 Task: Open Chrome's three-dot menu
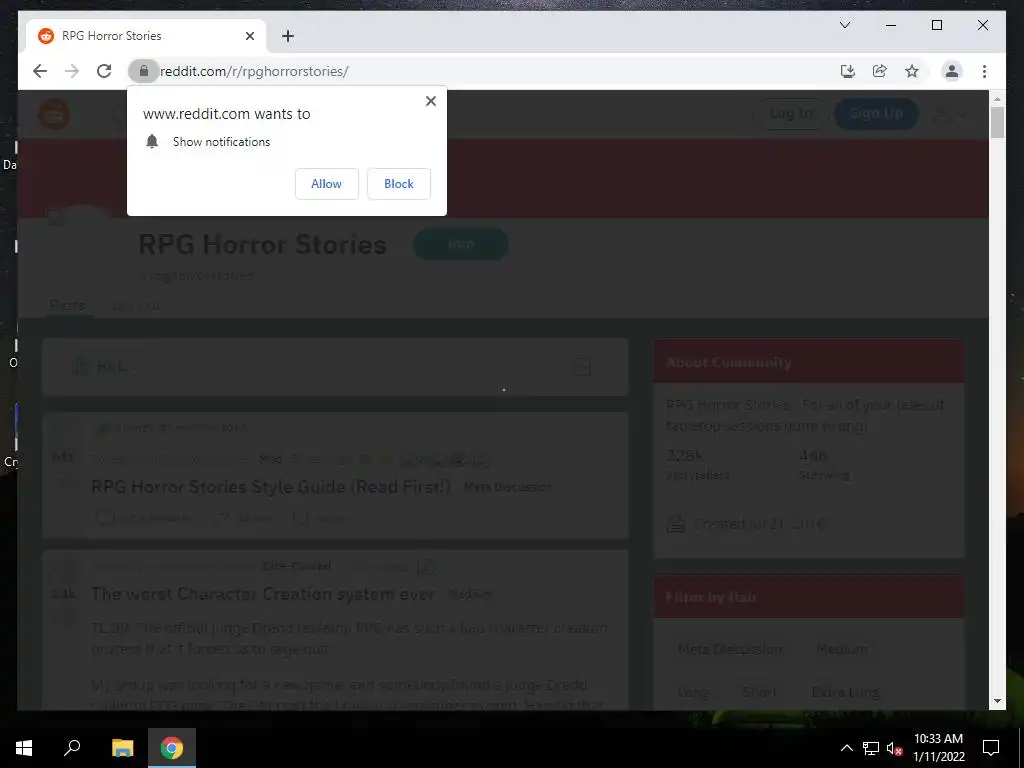click(x=984, y=71)
